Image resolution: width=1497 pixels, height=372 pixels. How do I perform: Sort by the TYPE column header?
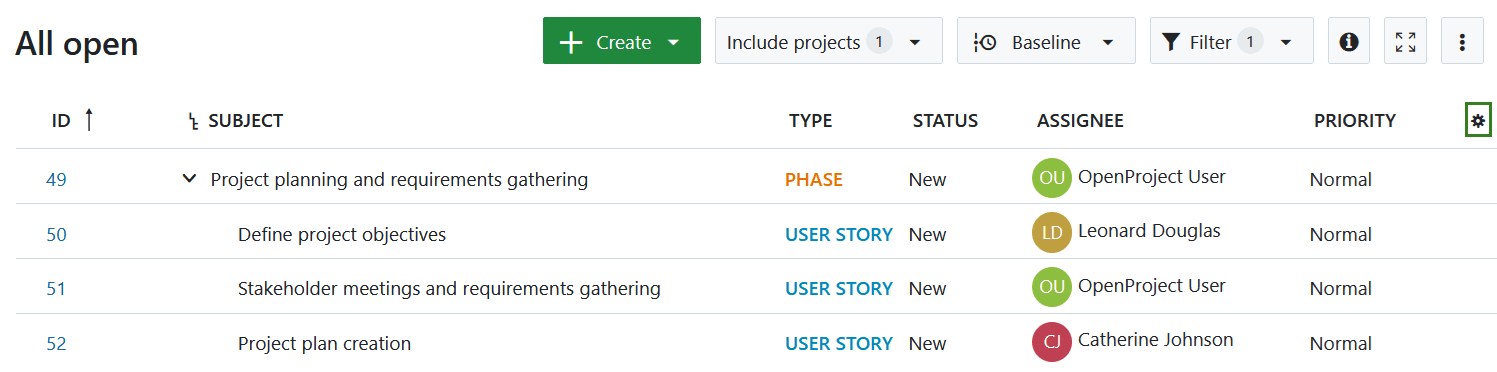tap(810, 121)
